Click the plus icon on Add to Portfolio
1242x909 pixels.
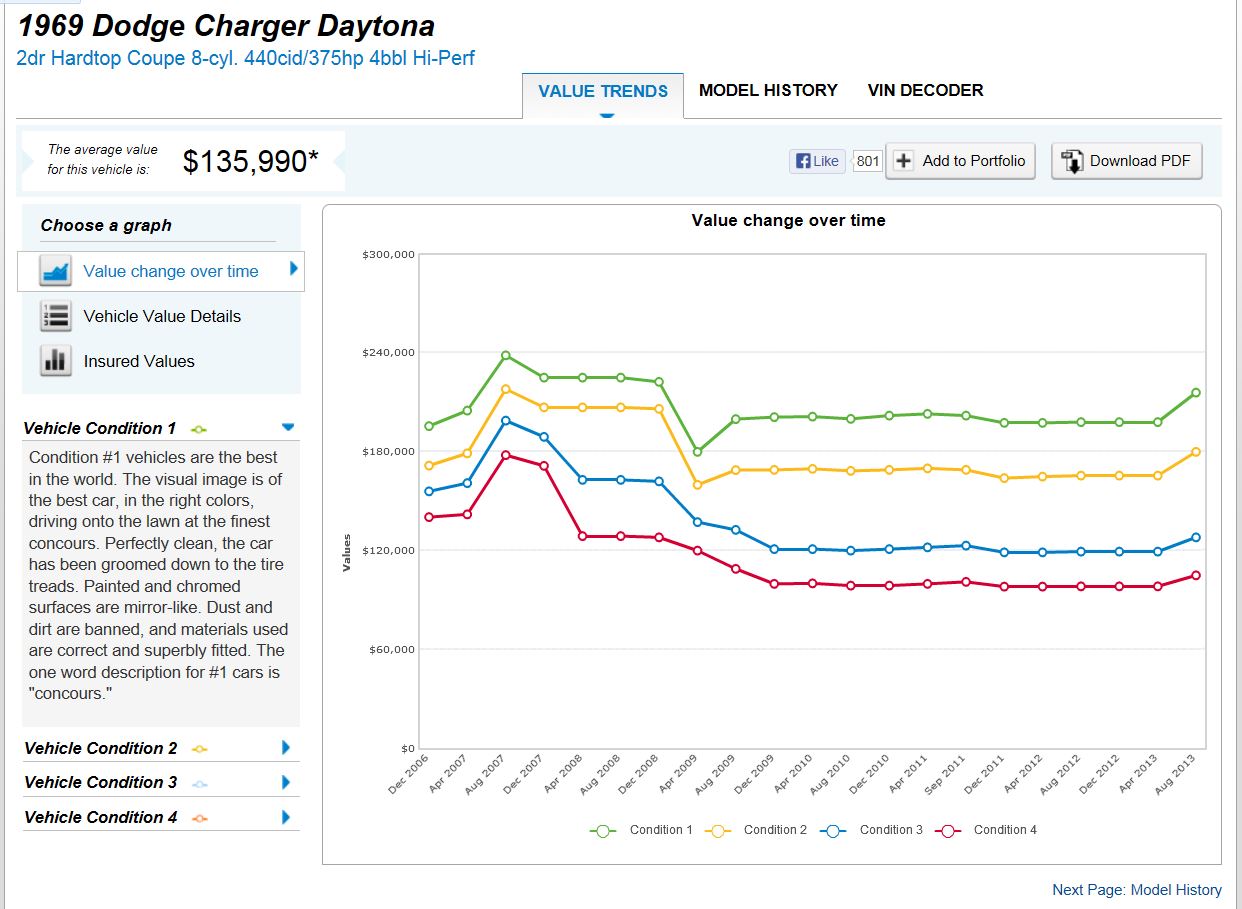coord(903,161)
